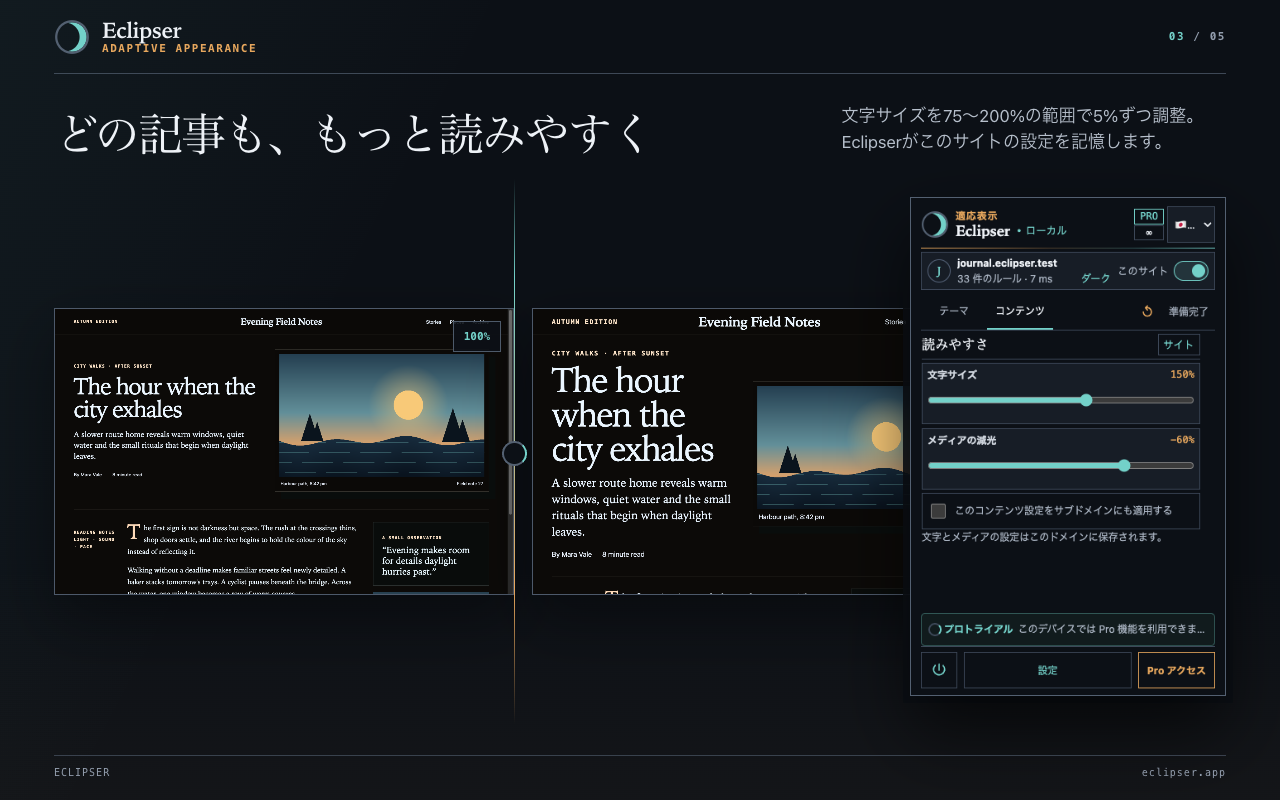This screenshot has height=800, width=1280.
Task: Click the 文字とメディアの設定 domain note
Action: [1042, 537]
